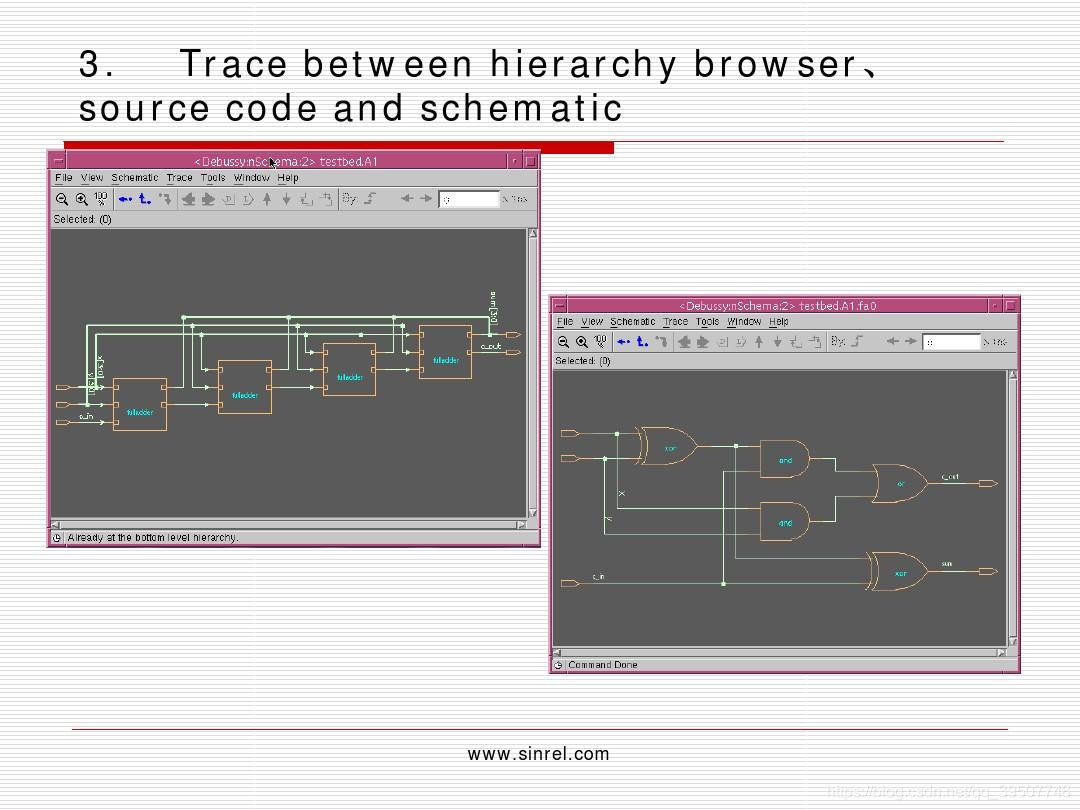Image resolution: width=1080 pixels, height=810 pixels.
Task: Click the gray left arrow before testbed.A1.fa0 time field
Action: point(893,341)
